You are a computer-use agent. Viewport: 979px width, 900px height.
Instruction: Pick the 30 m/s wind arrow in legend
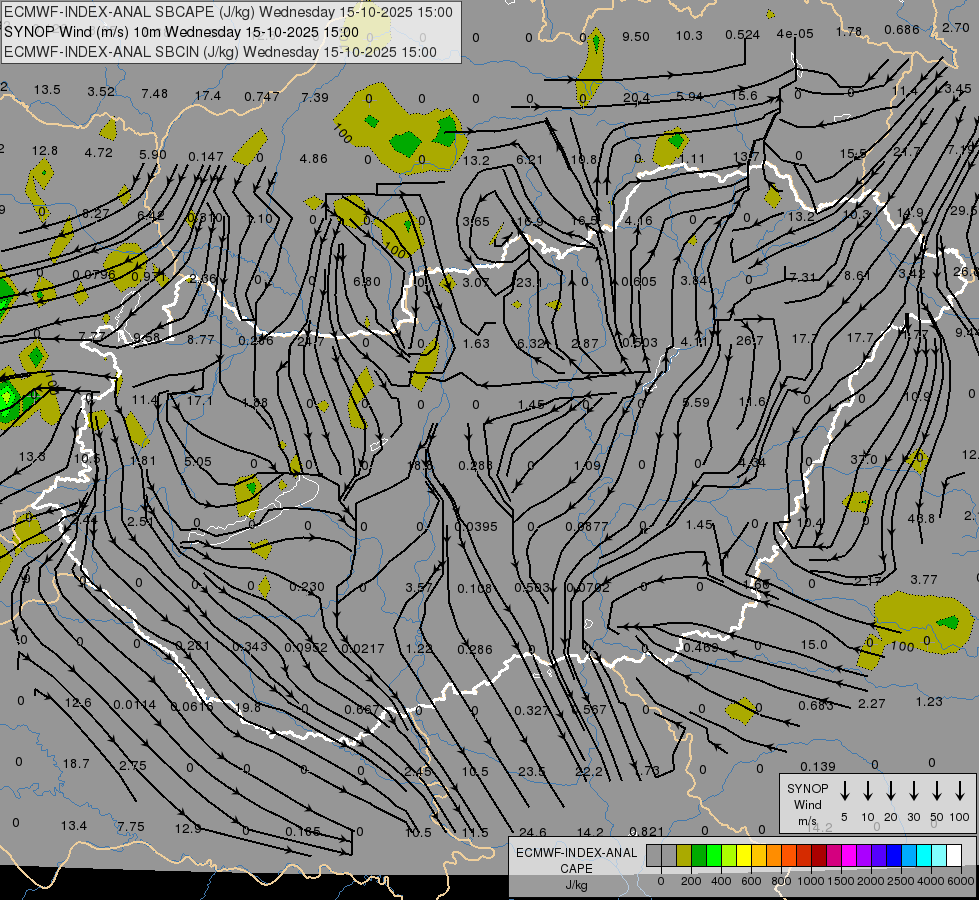(913, 791)
